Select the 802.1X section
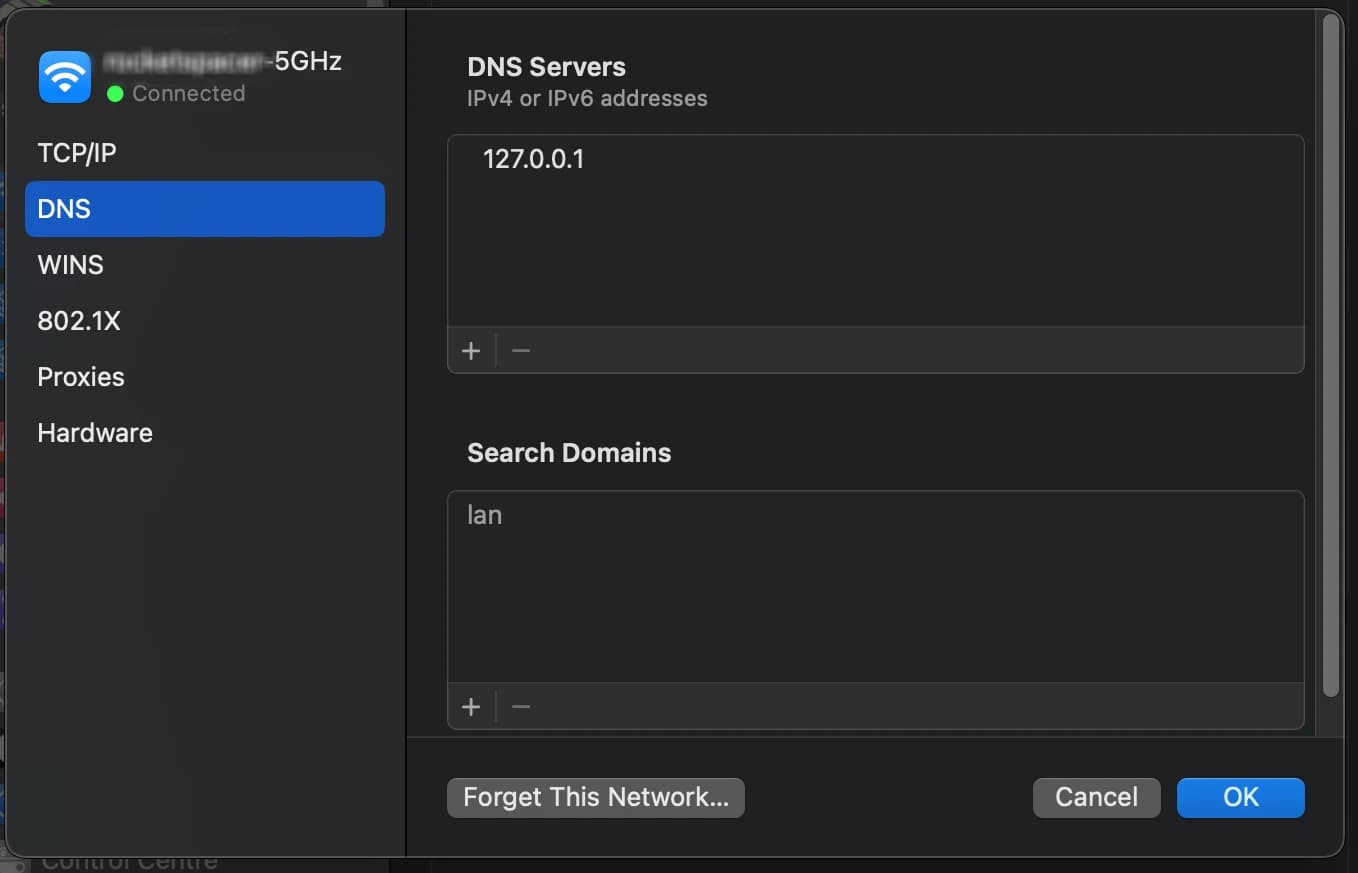This screenshot has height=873, width=1358. (79, 321)
